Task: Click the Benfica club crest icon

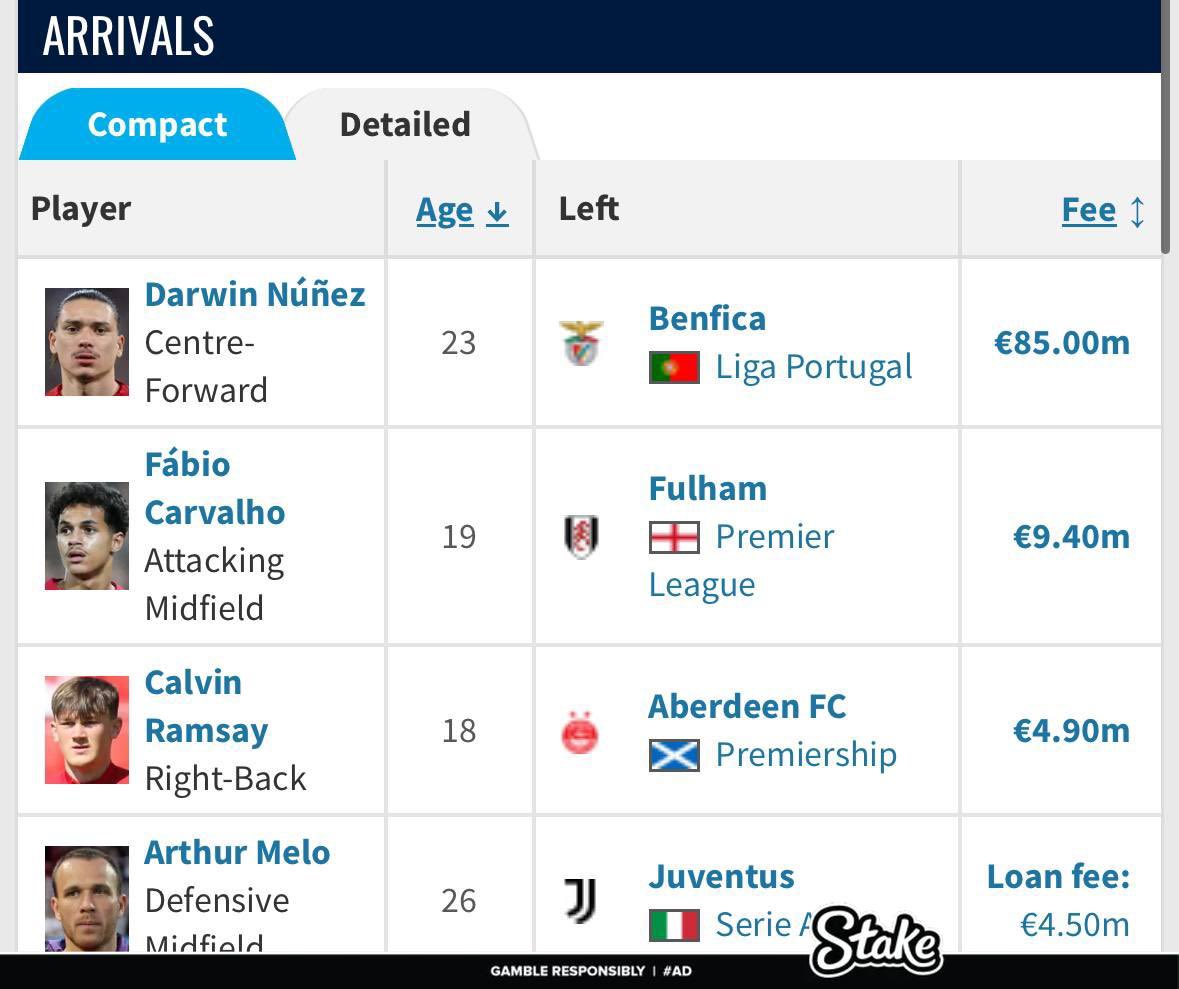Action: 581,342
